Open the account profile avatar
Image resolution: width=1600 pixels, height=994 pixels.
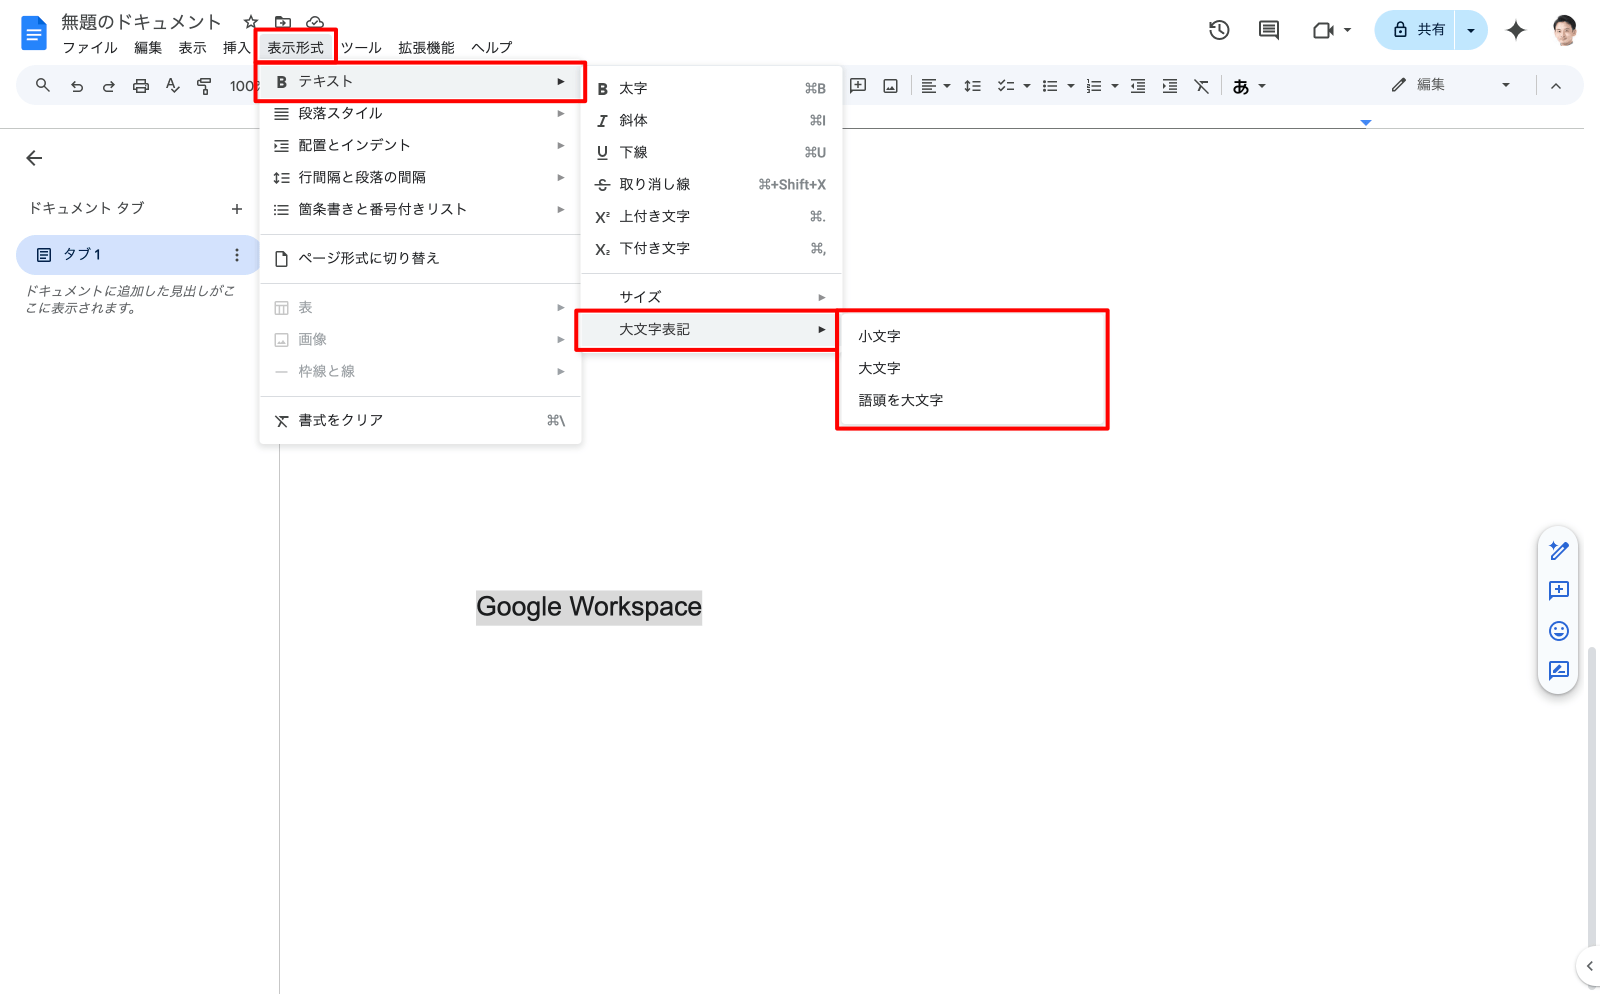1565,30
